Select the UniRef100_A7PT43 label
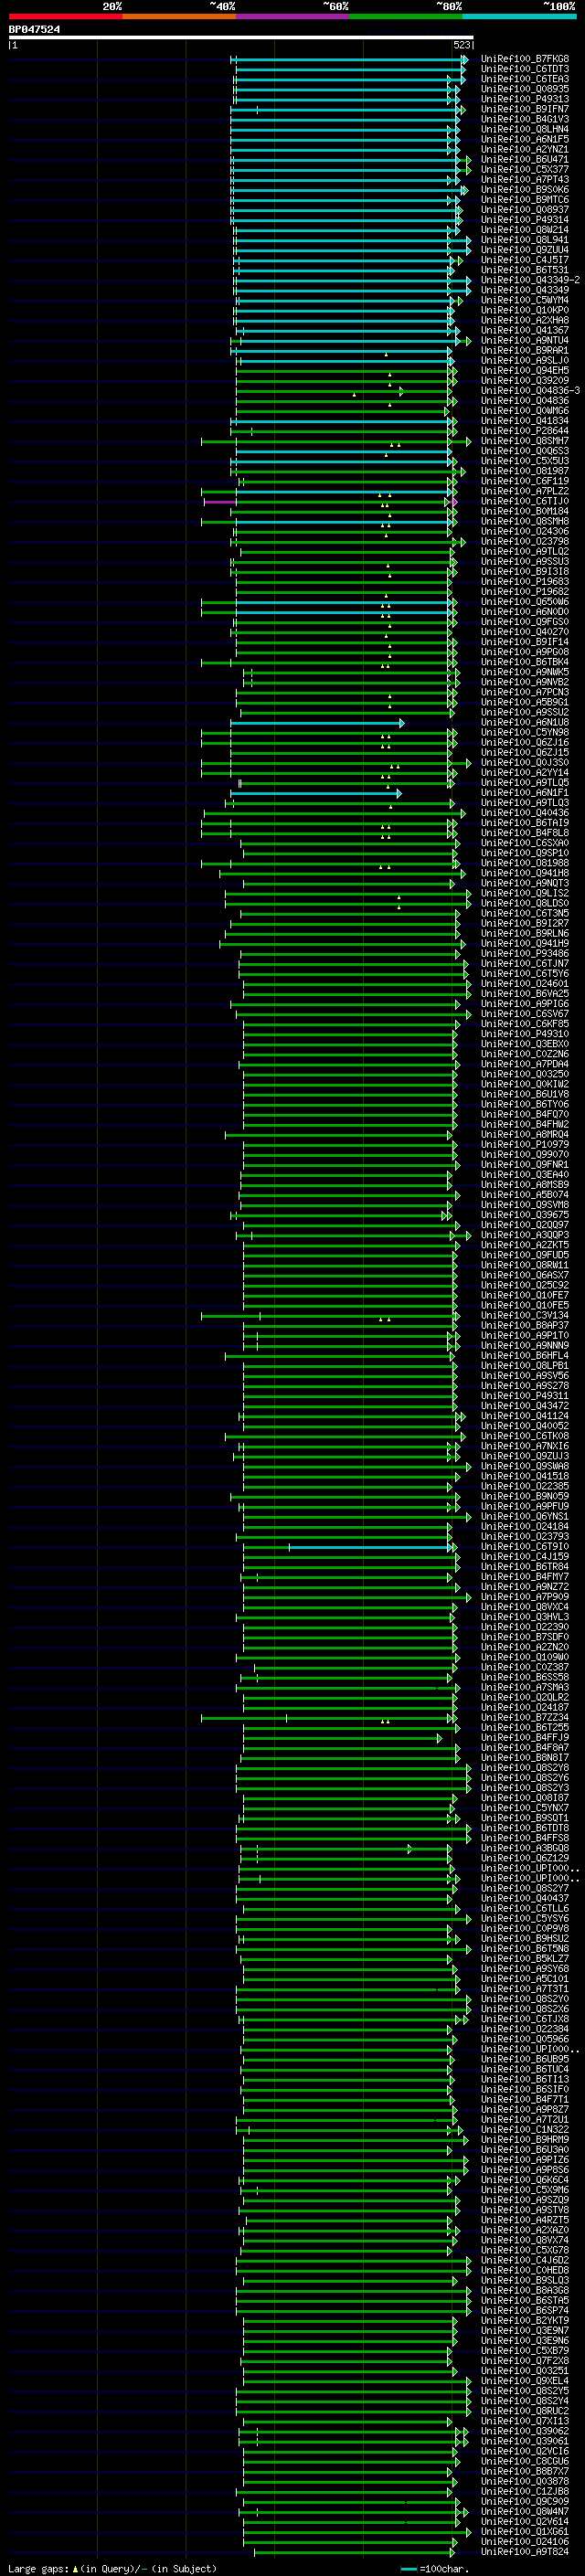585x2576 pixels. 525,179
